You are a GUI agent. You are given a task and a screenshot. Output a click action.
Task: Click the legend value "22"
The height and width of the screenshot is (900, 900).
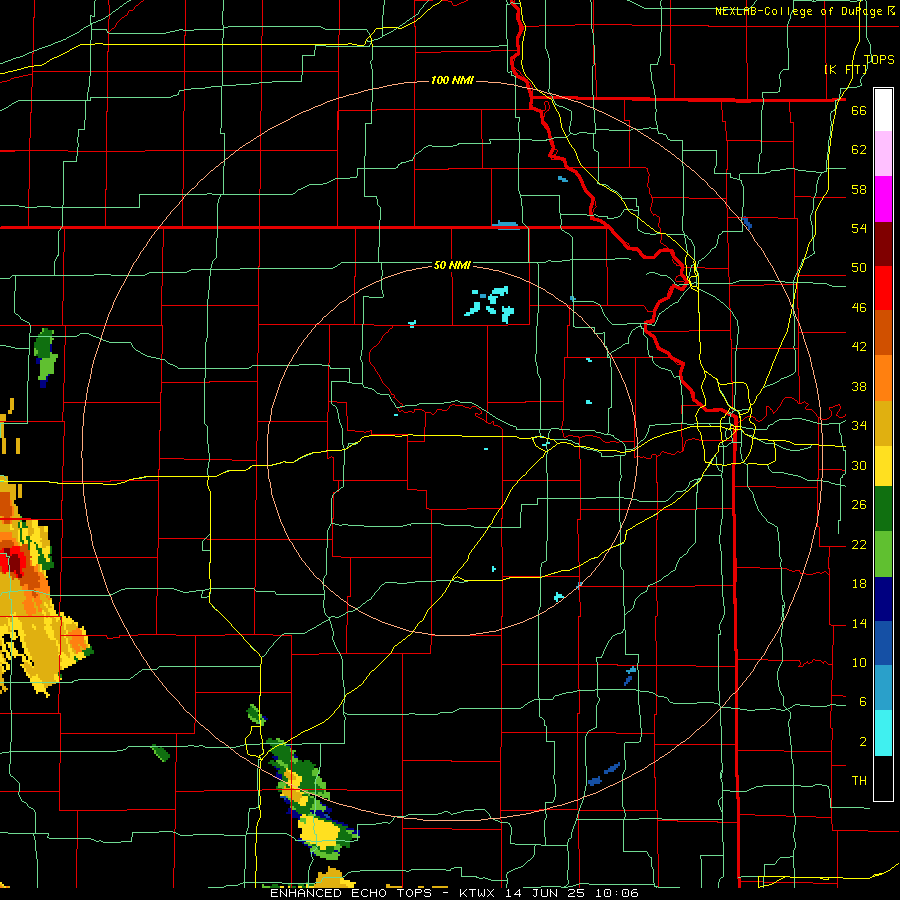tap(859, 544)
